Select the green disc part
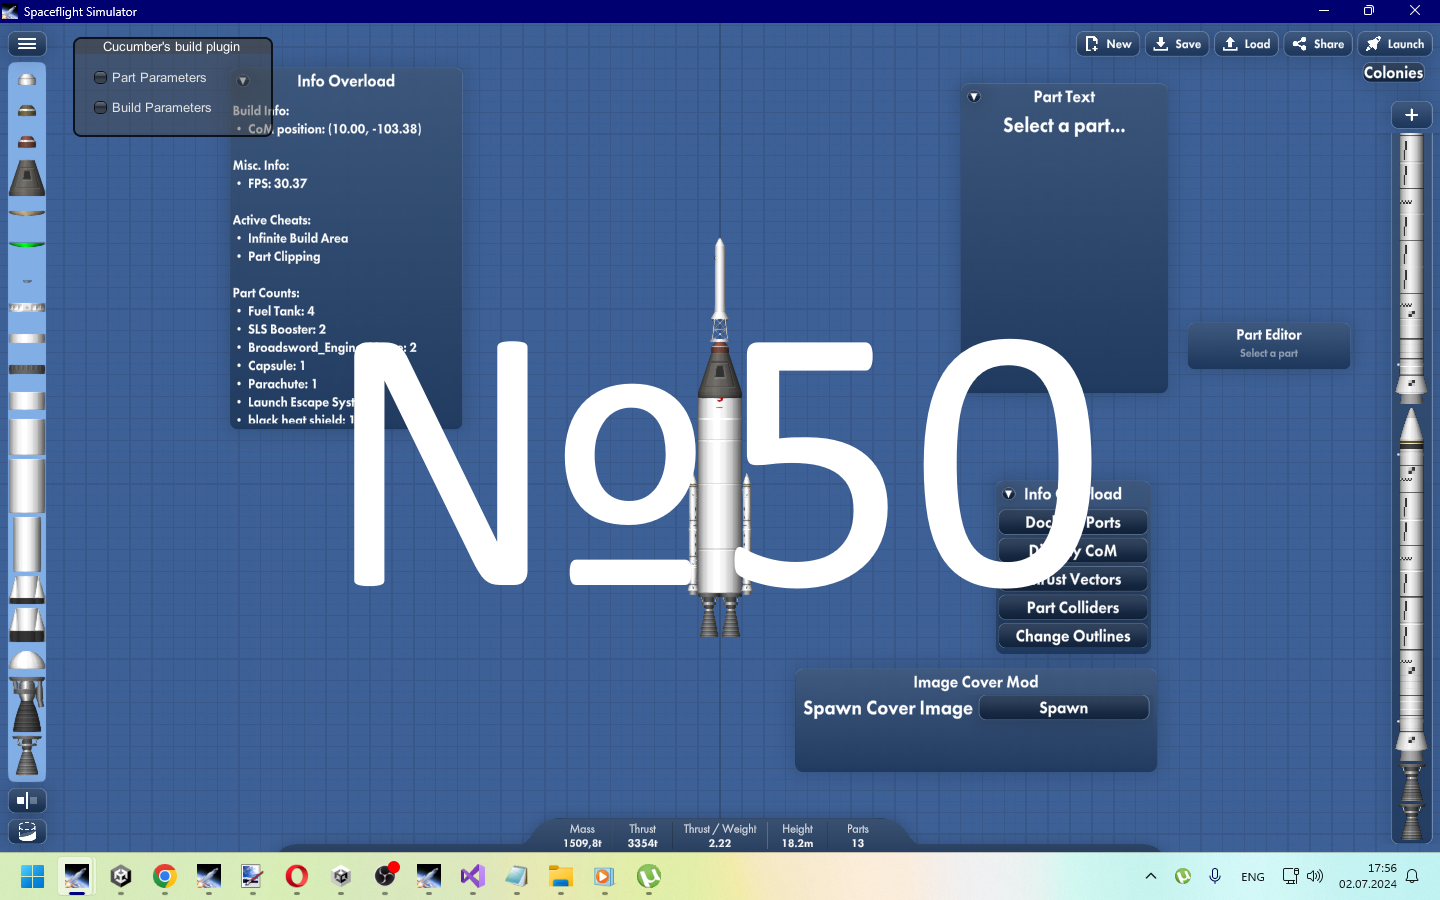 27,244
